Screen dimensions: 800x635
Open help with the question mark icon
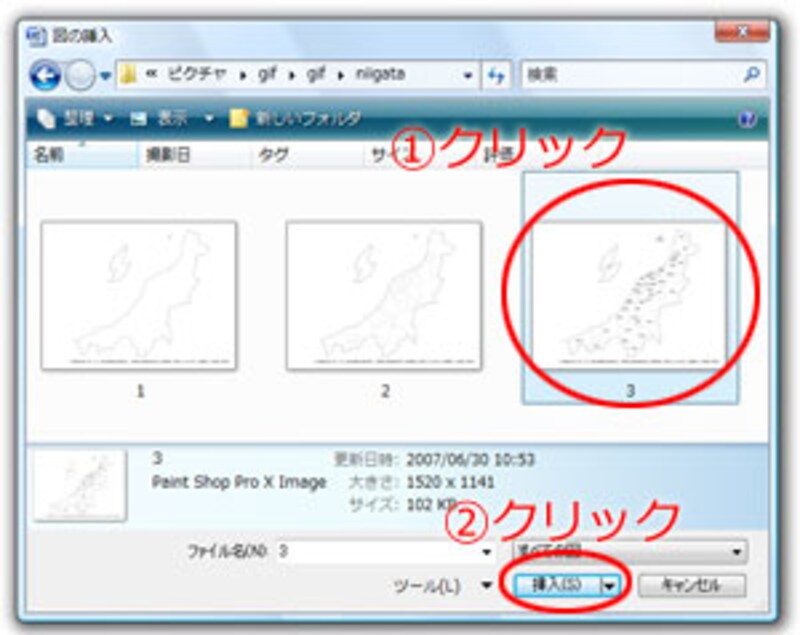pyautogui.click(x=747, y=119)
